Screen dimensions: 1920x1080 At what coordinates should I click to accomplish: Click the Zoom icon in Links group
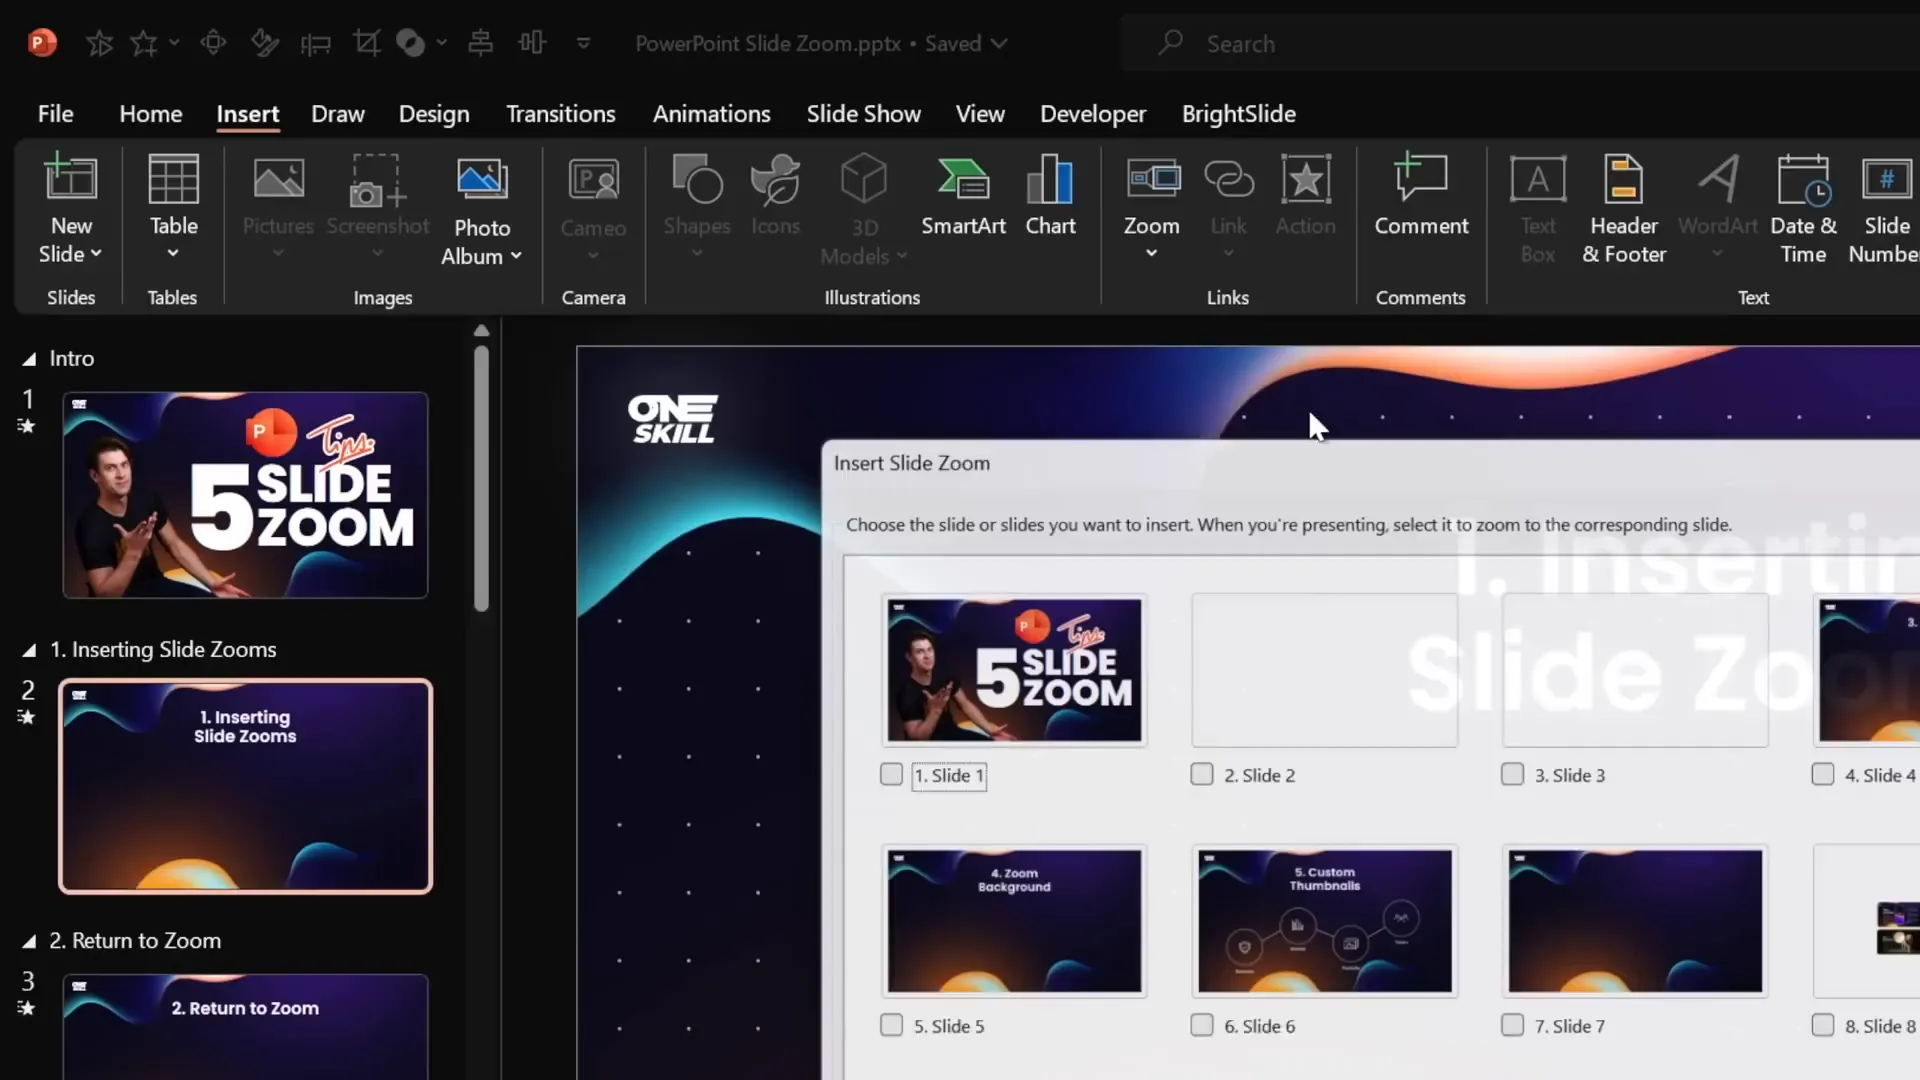[x=1153, y=180]
